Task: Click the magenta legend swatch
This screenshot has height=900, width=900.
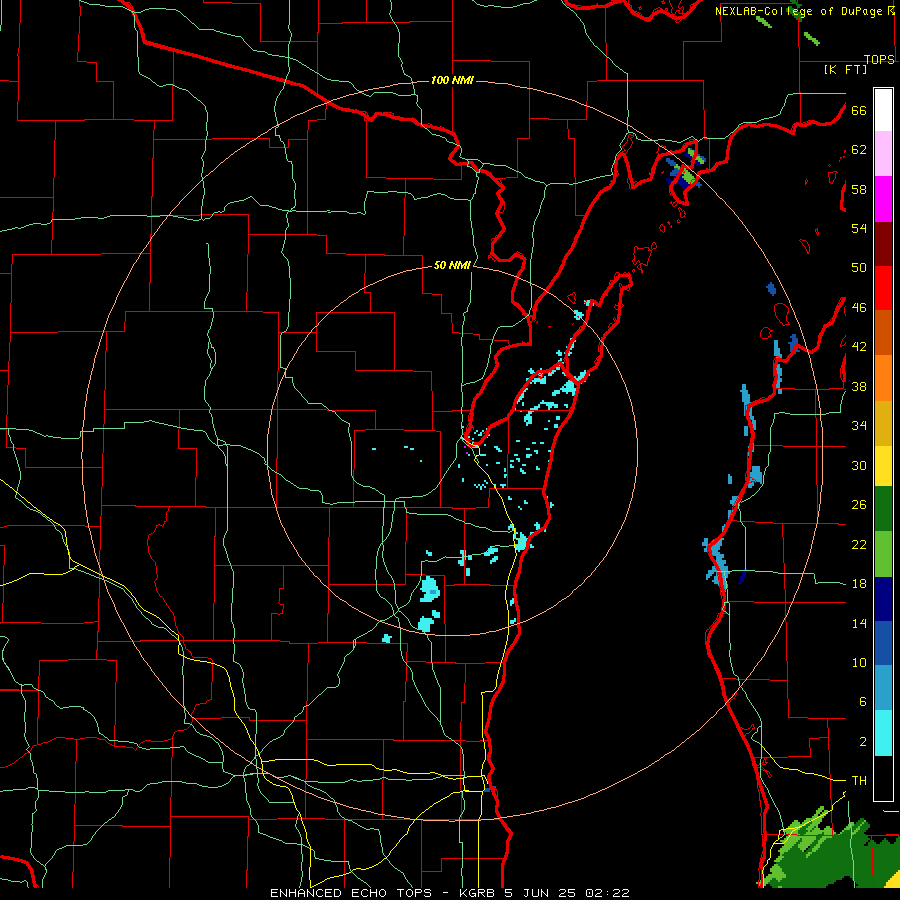Action: click(x=883, y=199)
